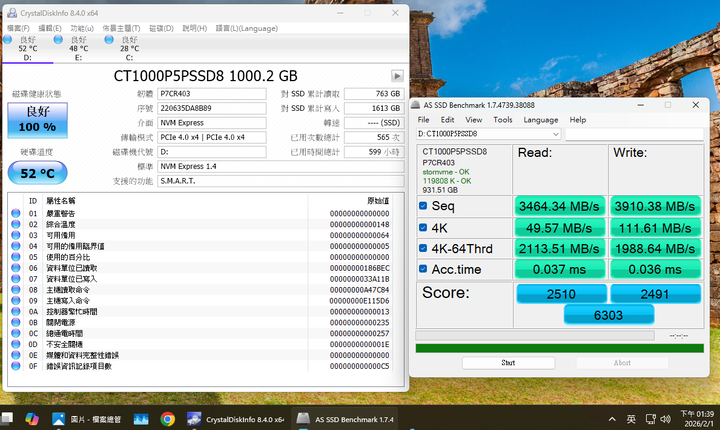Click the taskbar clock showing 下午 01:39
Viewport: 720px width, 430px height.
(697, 419)
